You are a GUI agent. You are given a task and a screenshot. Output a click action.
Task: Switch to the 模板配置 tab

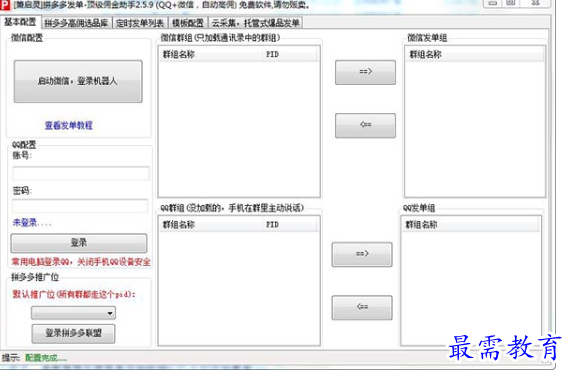[x=188, y=23]
